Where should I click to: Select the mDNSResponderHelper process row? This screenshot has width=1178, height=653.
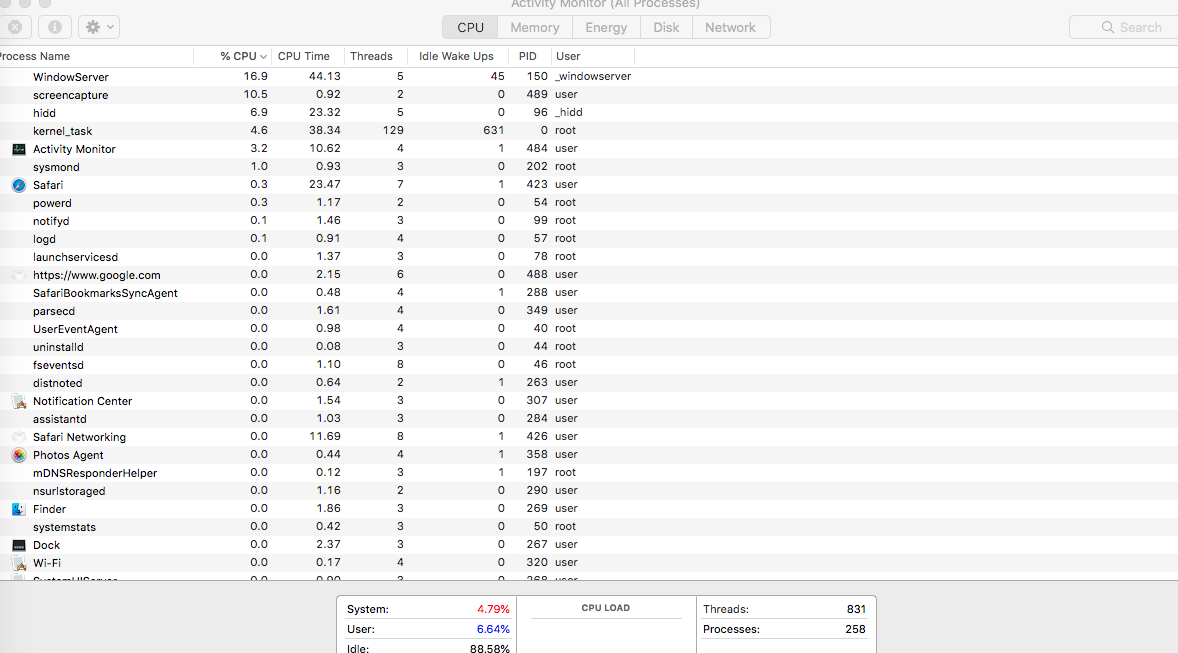coord(589,473)
